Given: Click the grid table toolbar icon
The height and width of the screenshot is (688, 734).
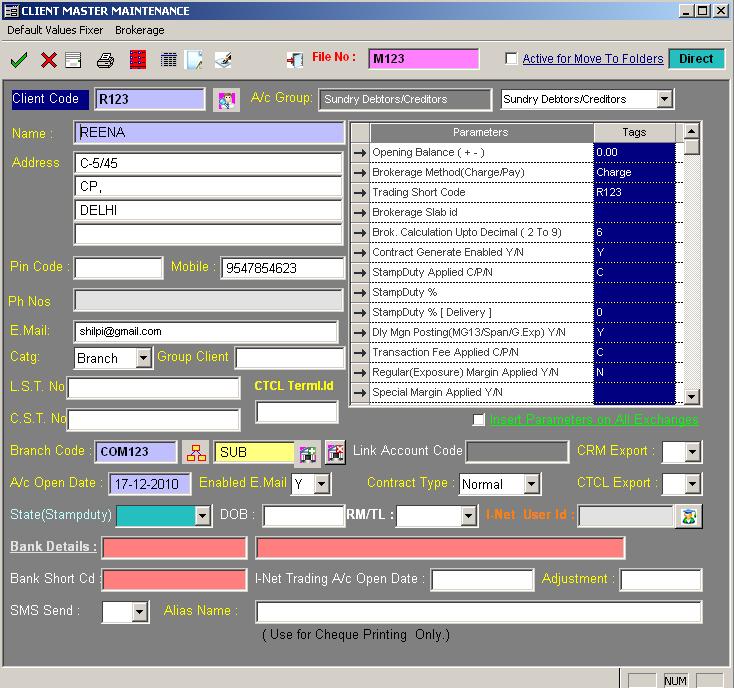Looking at the screenshot, I should tap(168, 60).
